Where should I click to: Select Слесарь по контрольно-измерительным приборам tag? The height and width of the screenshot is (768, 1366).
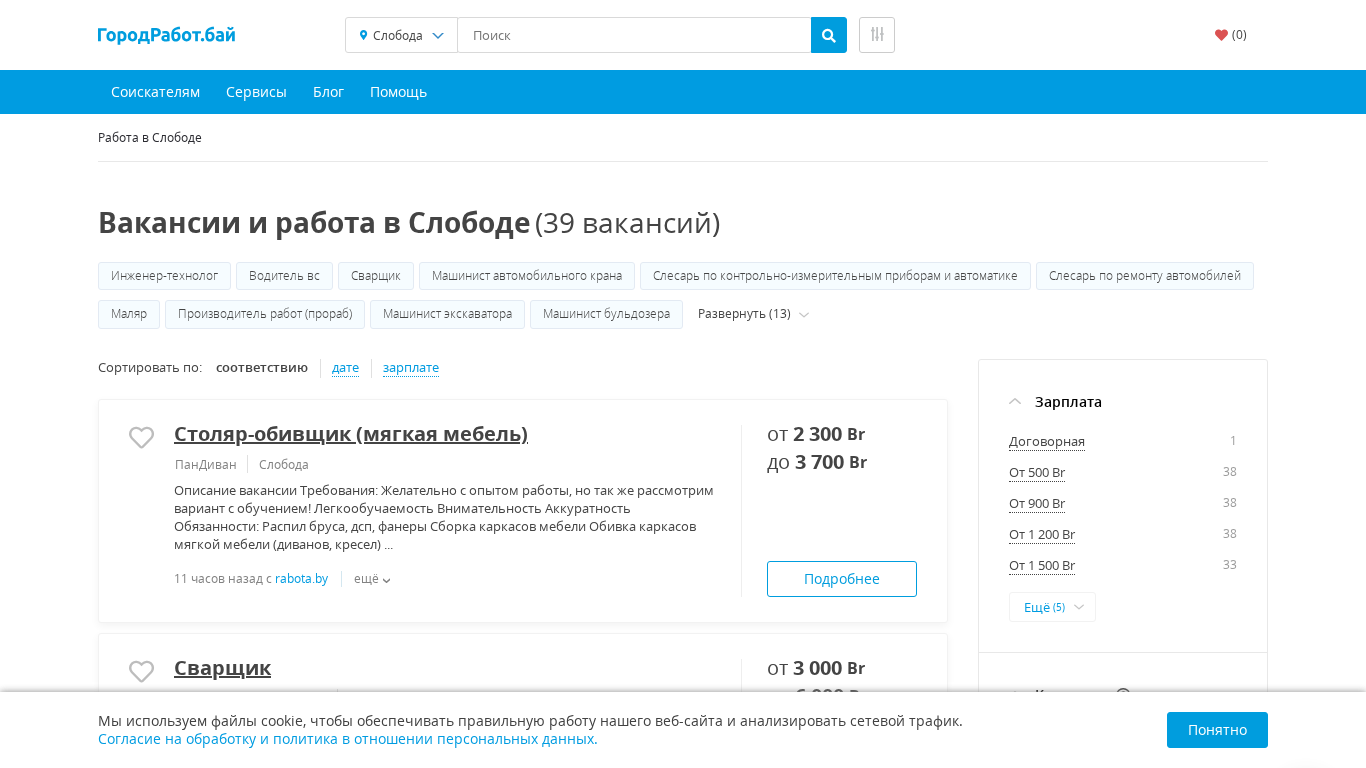coord(835,276)
